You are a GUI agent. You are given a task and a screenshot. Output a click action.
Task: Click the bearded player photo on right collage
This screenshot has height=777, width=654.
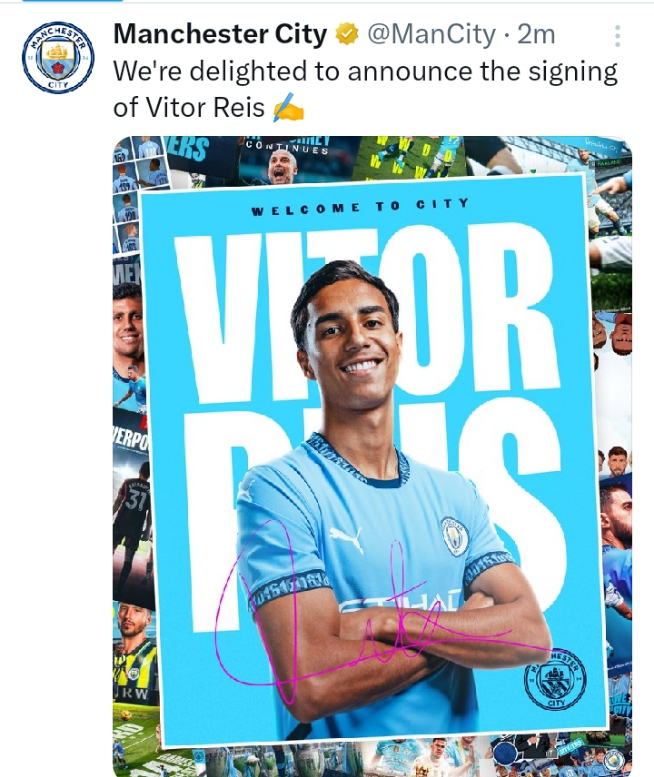point(616,520)
